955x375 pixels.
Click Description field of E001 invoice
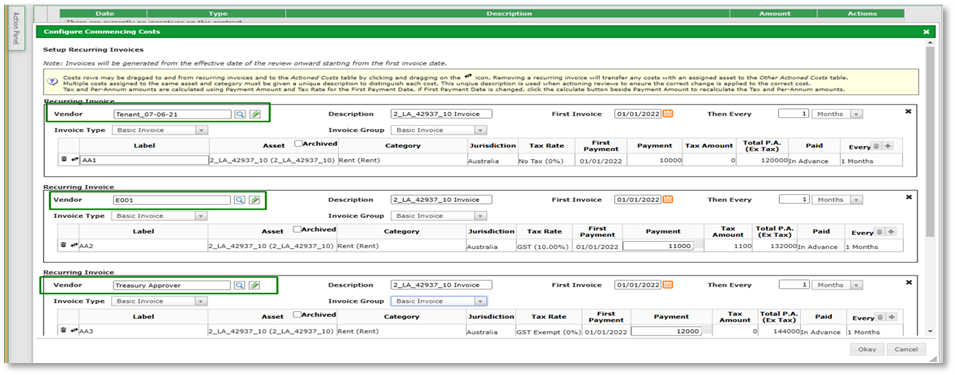click(x=442, y=200)
